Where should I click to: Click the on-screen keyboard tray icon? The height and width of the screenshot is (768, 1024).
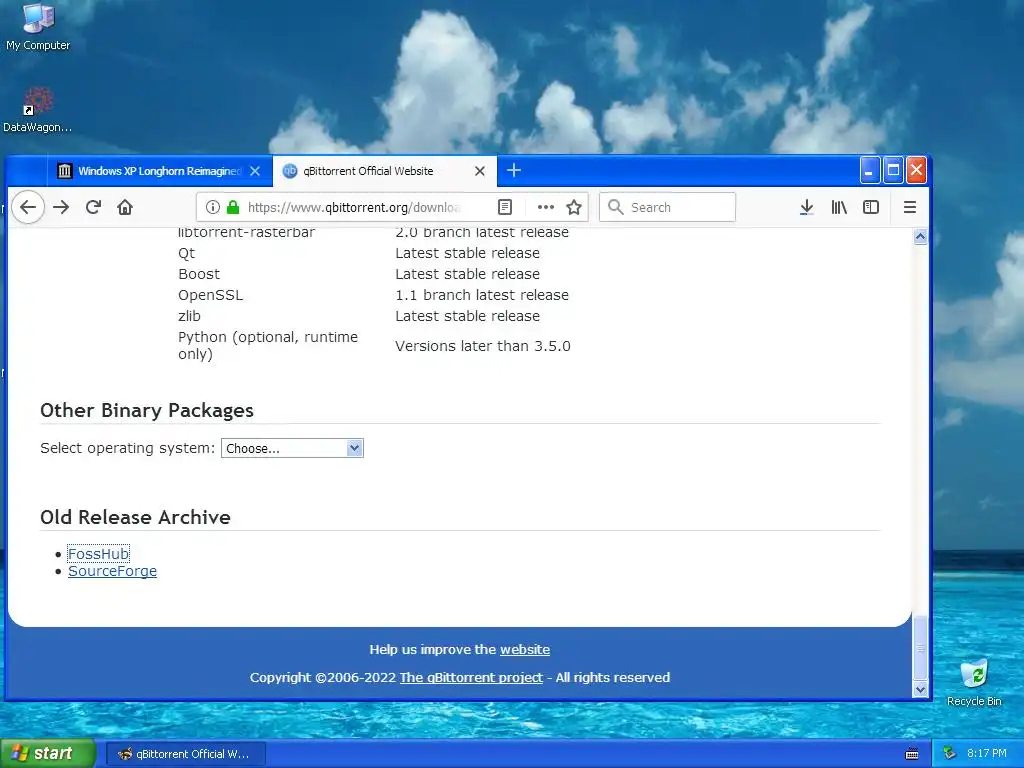click(x=912, y=754)
